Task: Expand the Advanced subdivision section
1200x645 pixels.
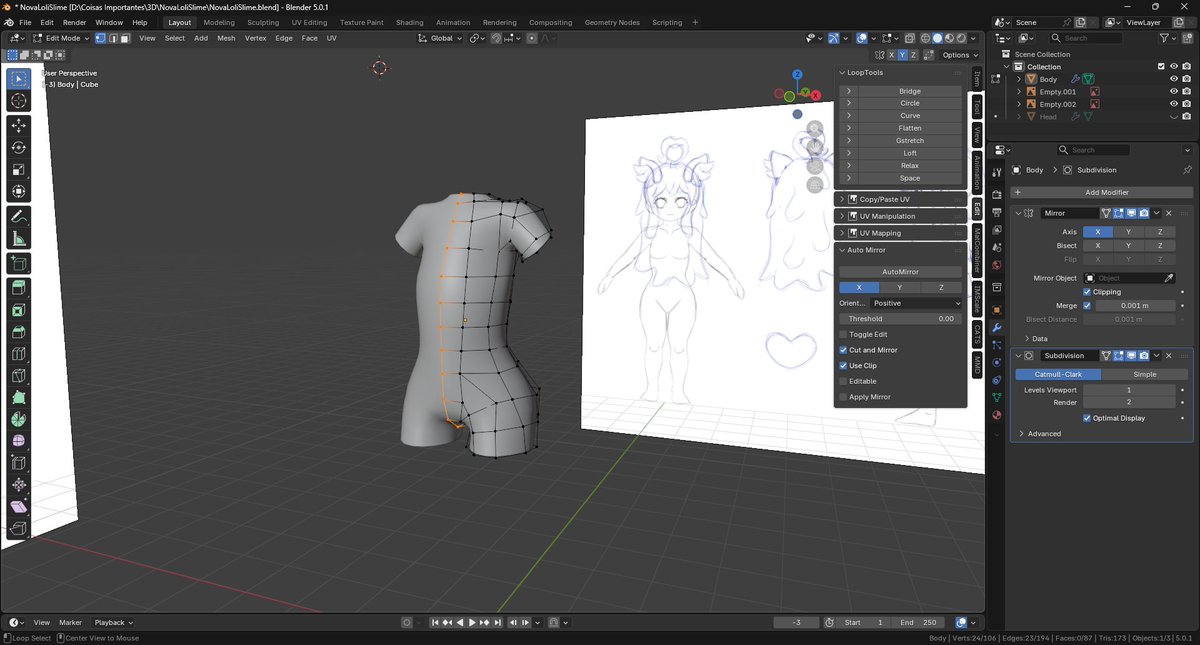Action: [1040, 434]
